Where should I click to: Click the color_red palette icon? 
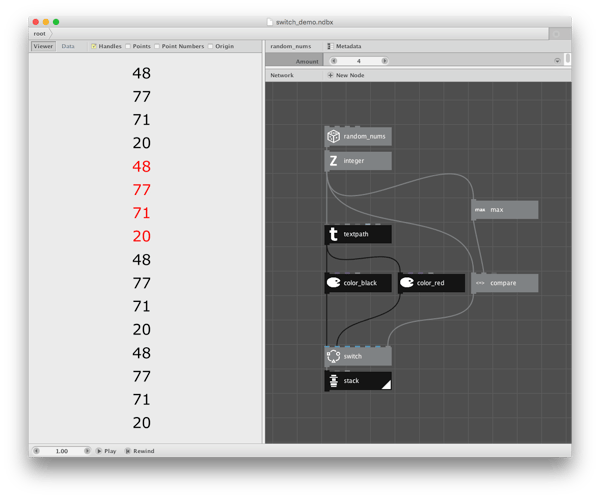coord(406,282)
